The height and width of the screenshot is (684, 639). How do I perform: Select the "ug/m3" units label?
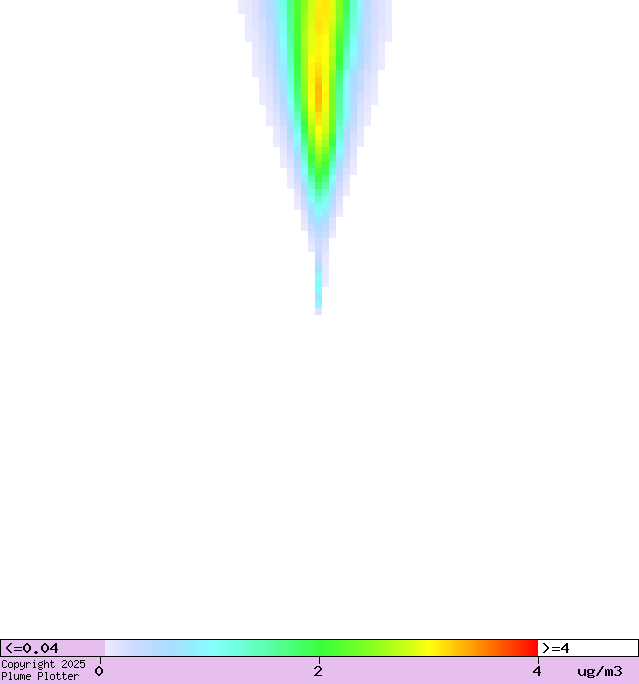tap(599, 671)
